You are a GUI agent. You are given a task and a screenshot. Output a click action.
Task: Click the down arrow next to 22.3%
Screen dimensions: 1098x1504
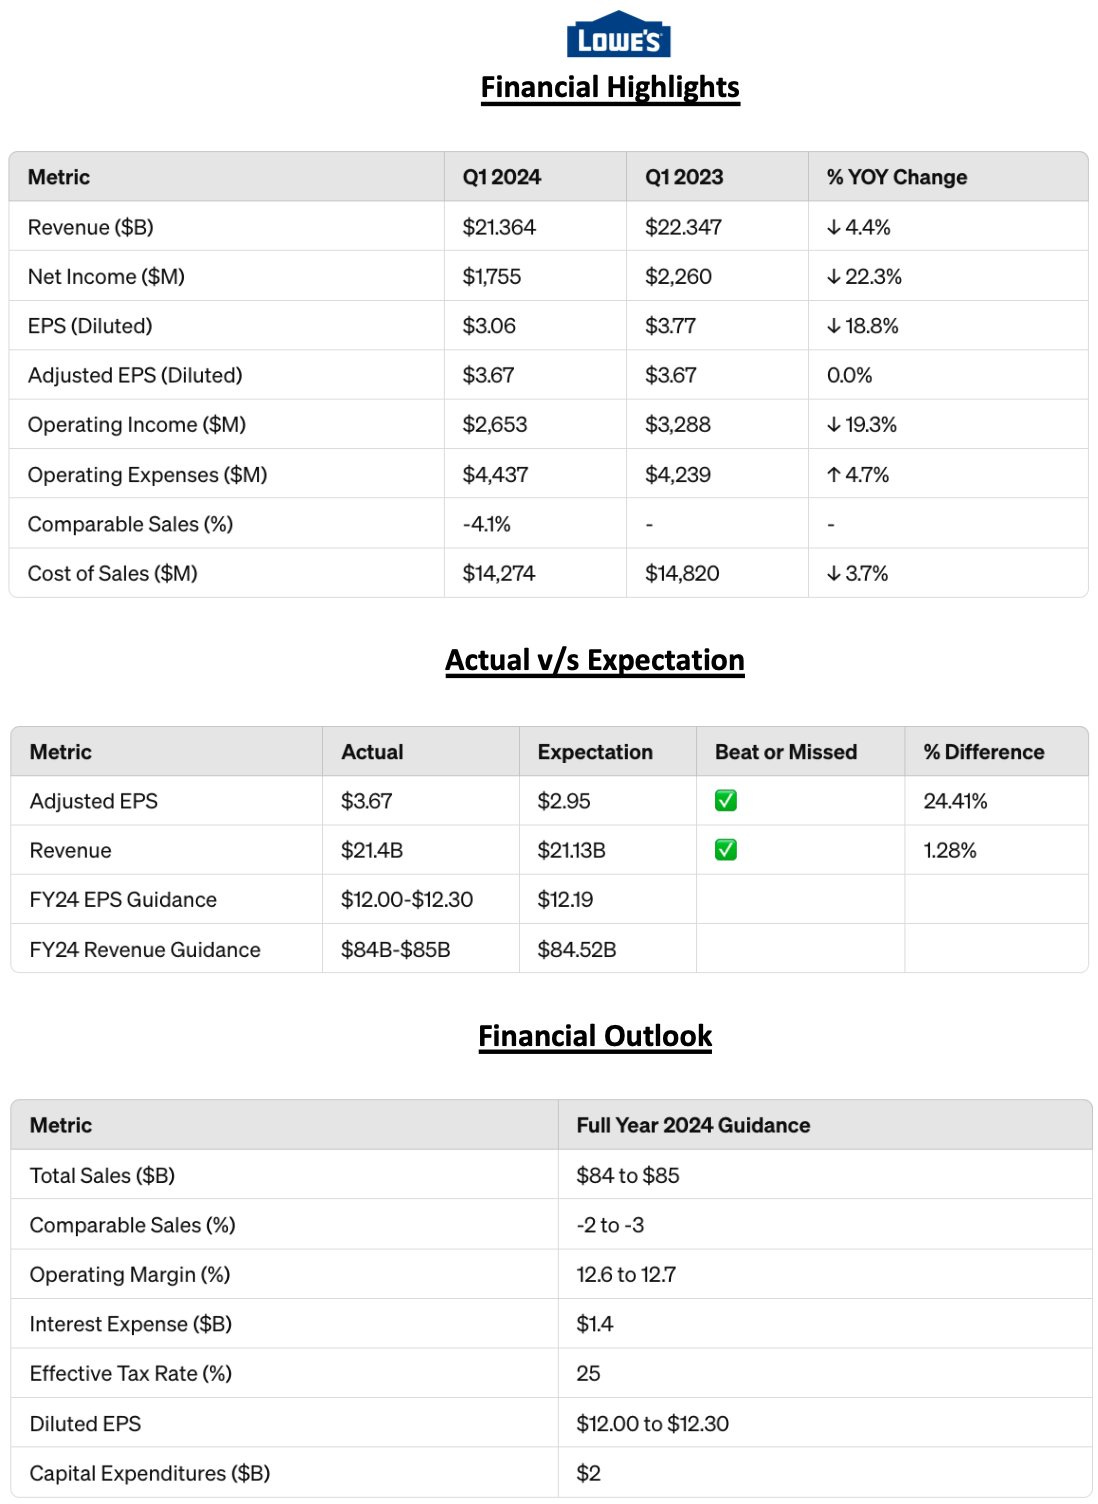833,277
